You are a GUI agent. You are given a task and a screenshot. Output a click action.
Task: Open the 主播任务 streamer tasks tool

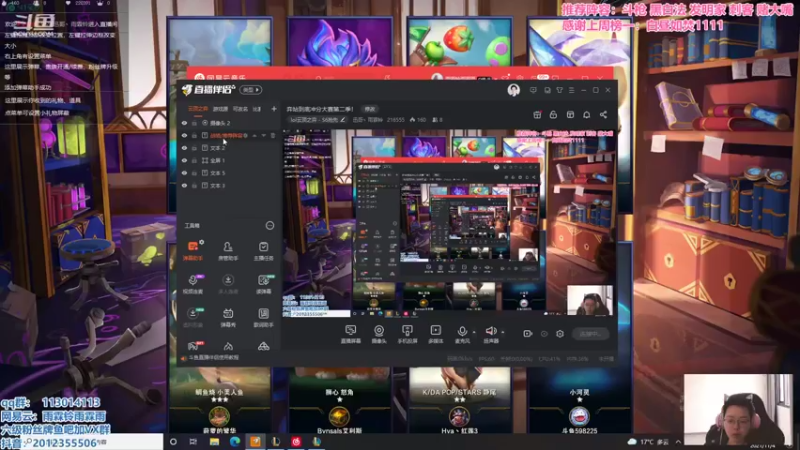coord(263,251)
